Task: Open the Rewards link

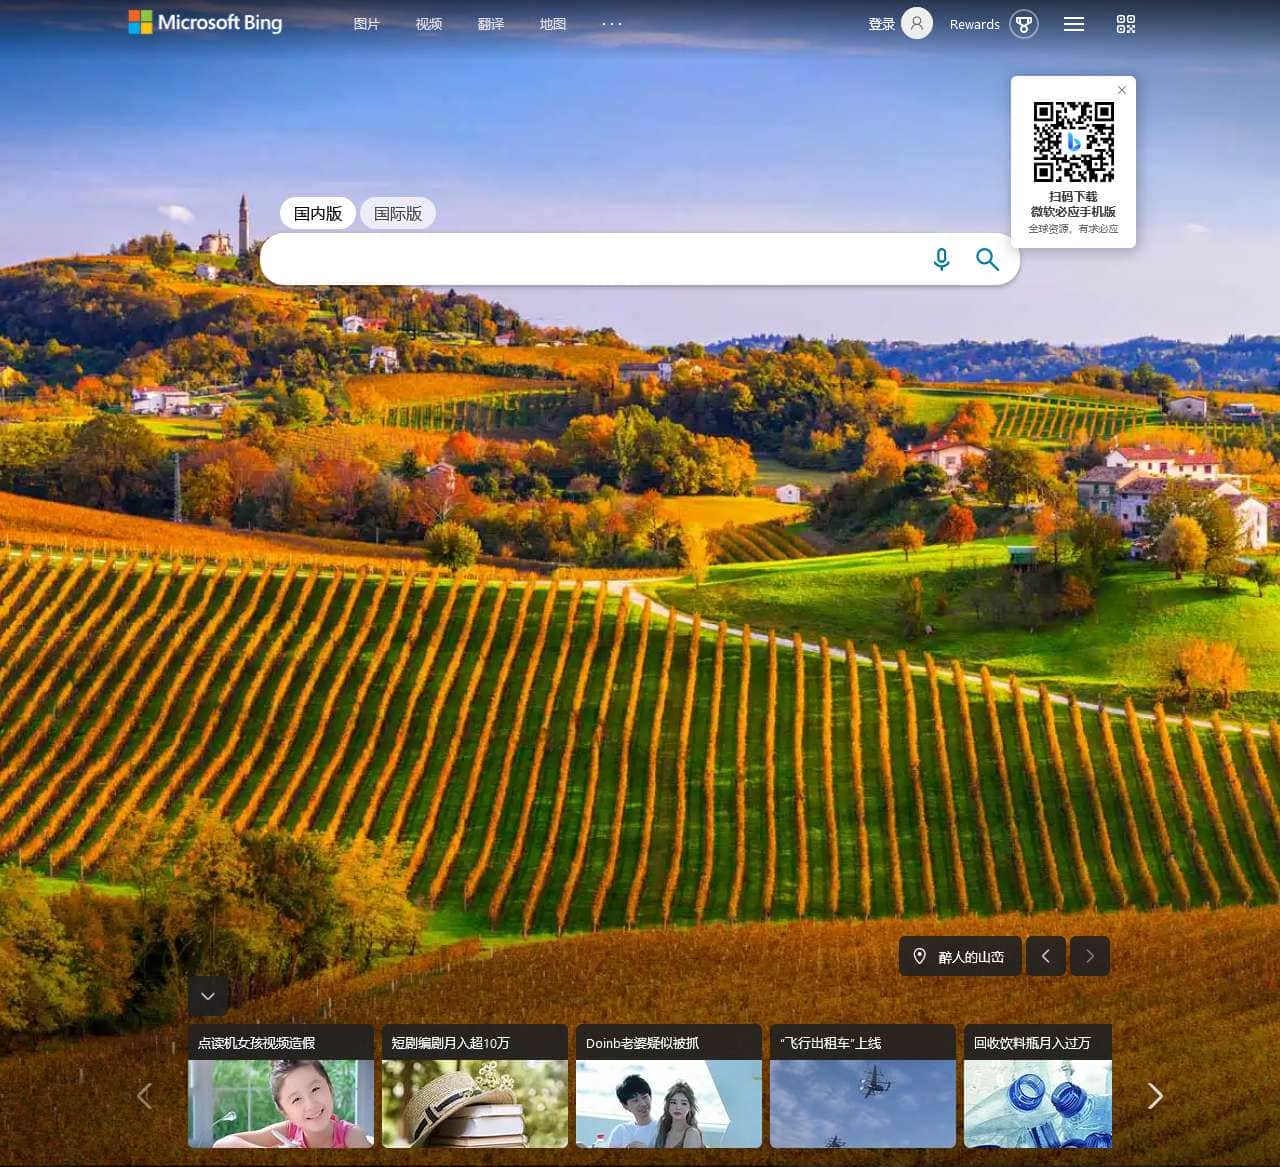Action: (975, 24)
